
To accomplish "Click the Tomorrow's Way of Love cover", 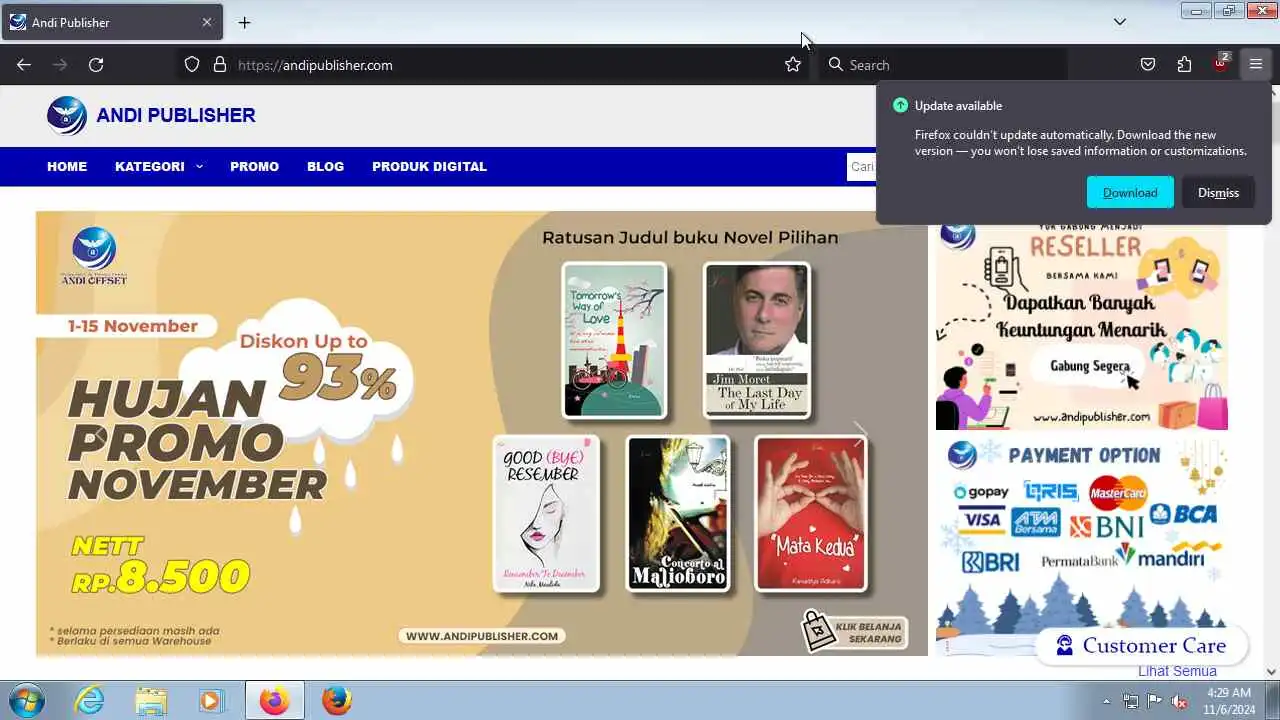I will (614, 340).
